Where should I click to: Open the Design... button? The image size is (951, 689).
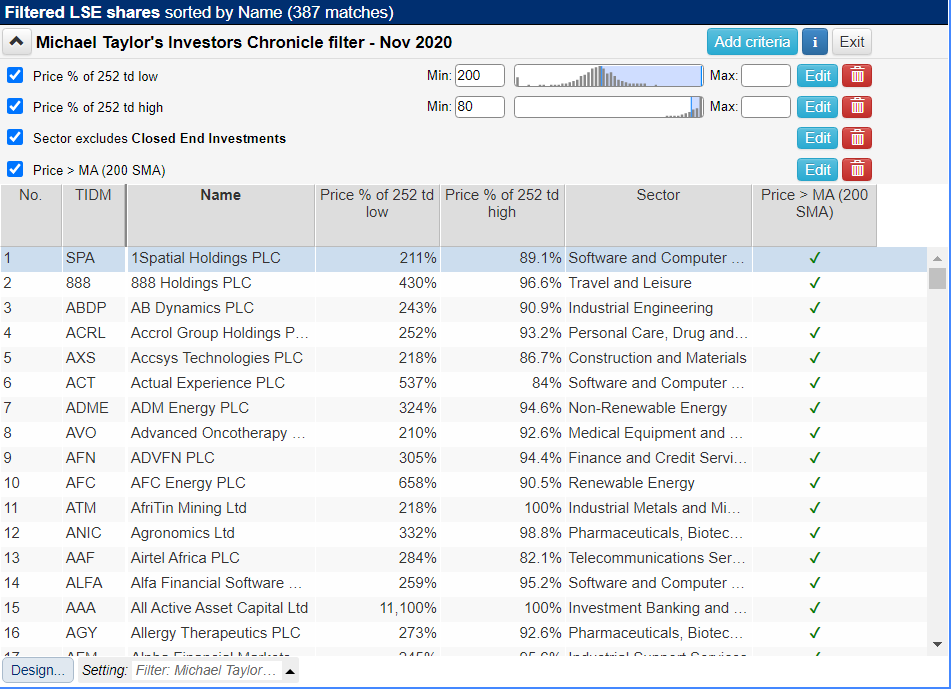click(38, 670)
